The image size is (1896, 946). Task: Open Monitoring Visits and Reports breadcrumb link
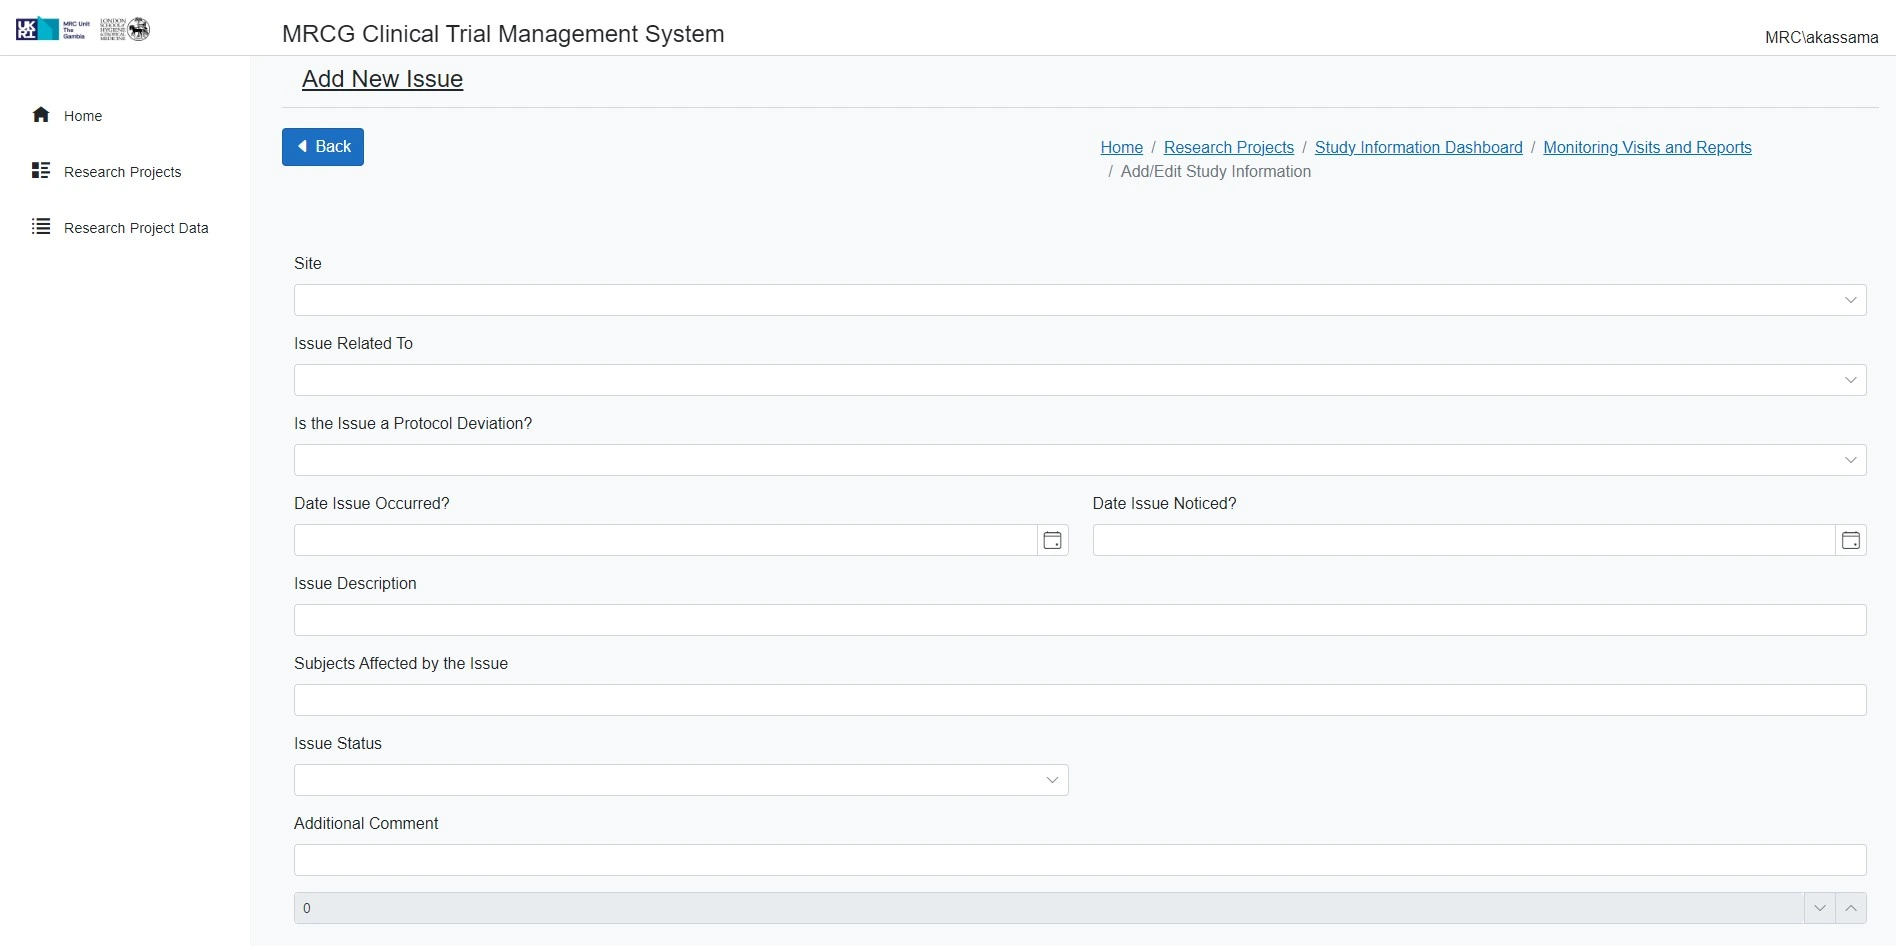tap(1647, 147)
